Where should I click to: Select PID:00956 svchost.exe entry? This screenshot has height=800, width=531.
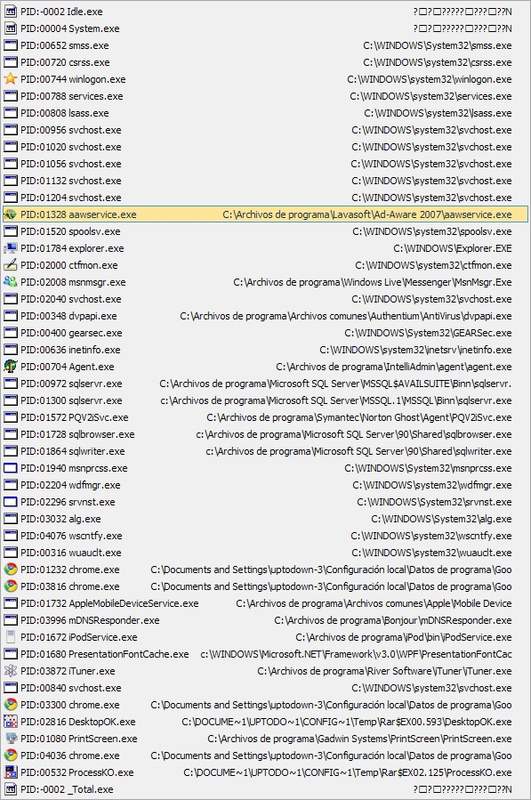(265, 130)
